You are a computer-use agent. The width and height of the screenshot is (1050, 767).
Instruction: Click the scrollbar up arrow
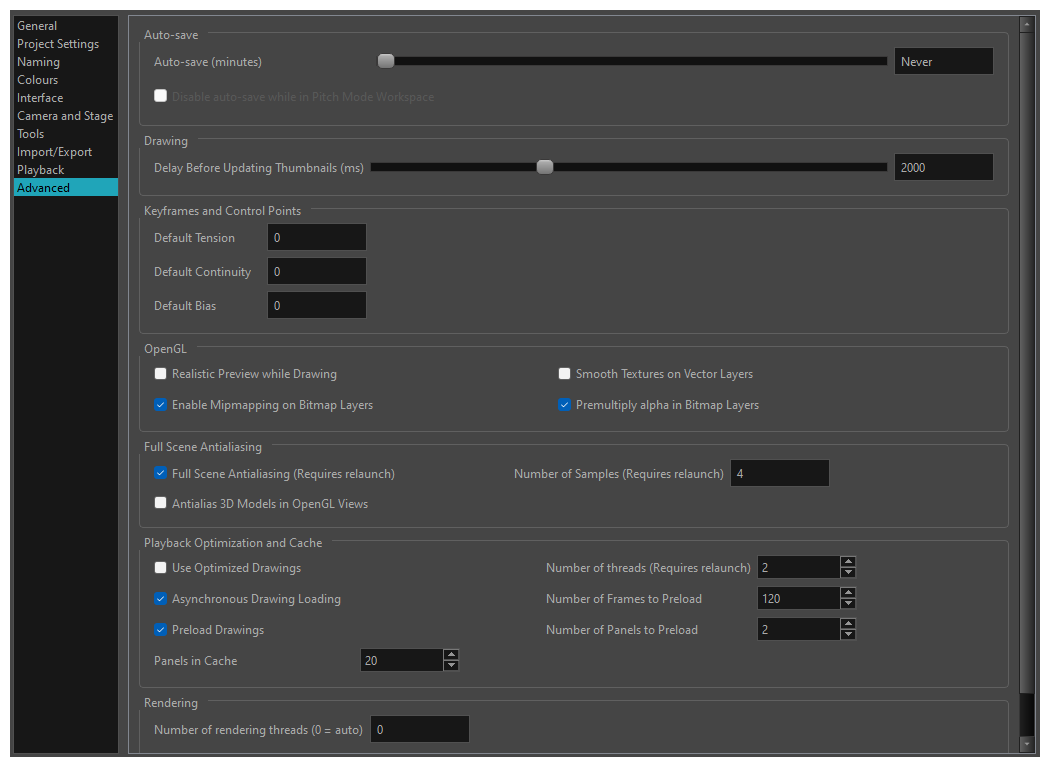pos(1026,24)
